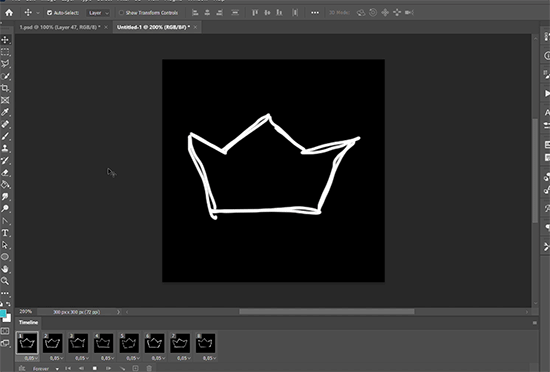Select the Quick Selection tool
This screenshot has height=372, width=550.
click(5, 76)
